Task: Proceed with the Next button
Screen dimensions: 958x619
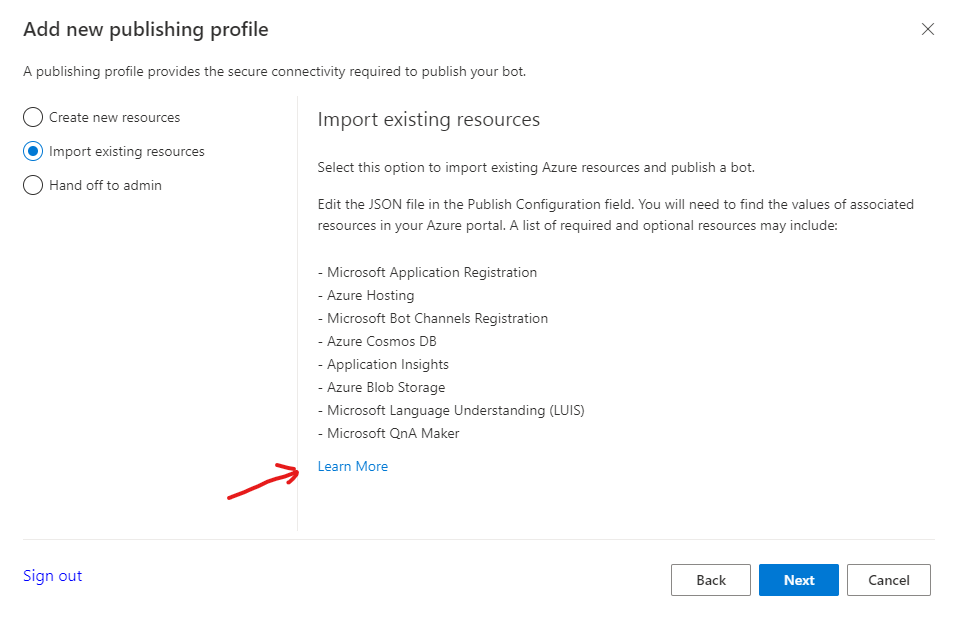Action: (x=799, y=580)
